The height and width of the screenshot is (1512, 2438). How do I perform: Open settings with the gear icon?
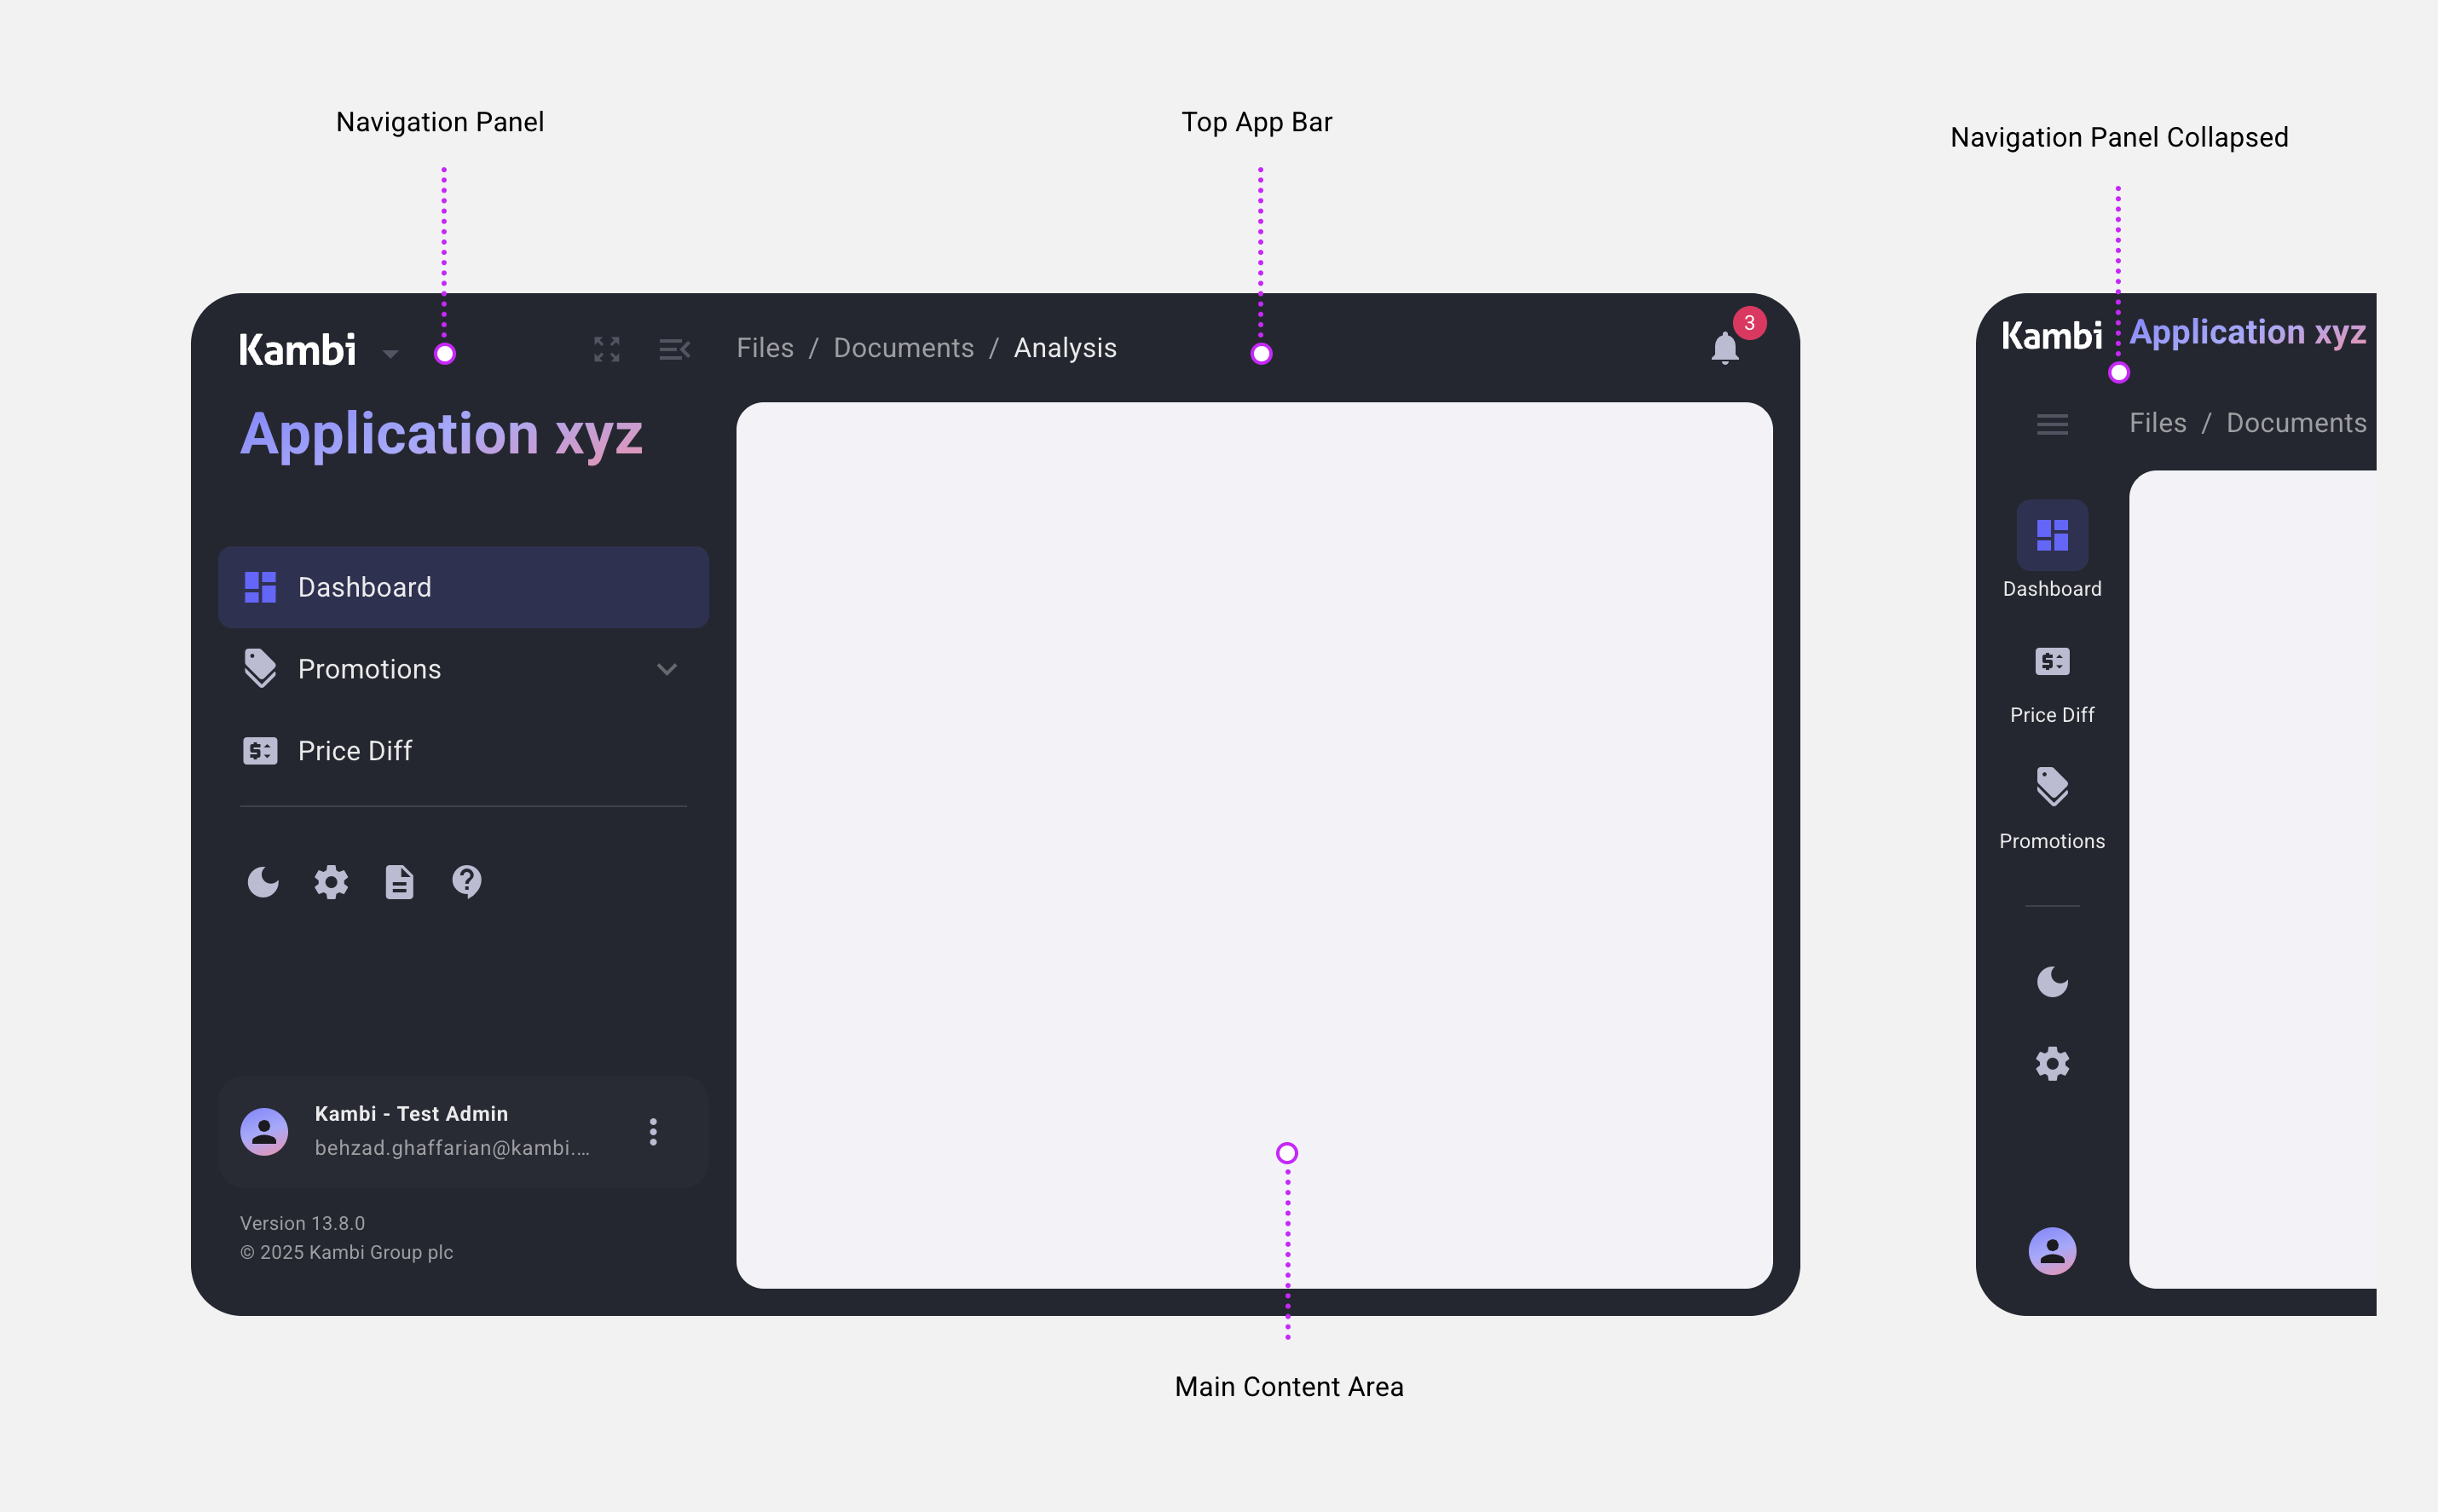pos(331,882)
